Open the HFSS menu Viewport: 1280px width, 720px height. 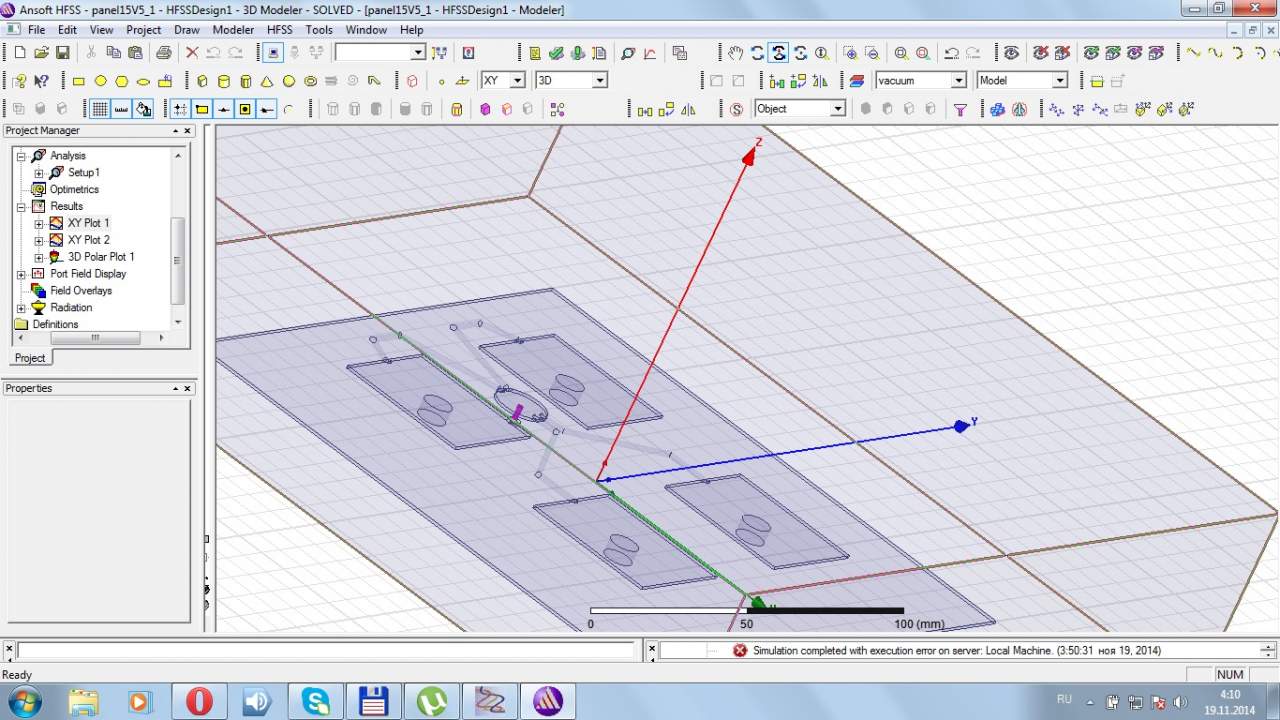(x=279, y=30)
